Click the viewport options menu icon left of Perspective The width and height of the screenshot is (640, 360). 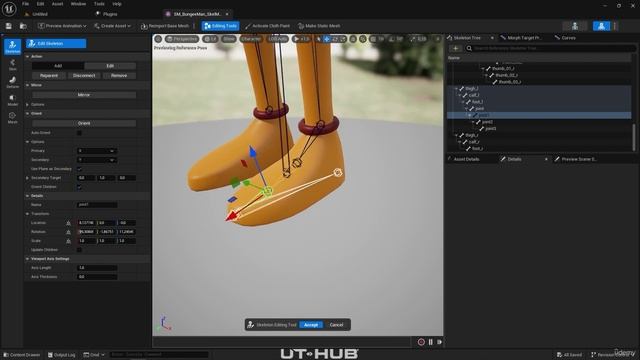[158, 39]
